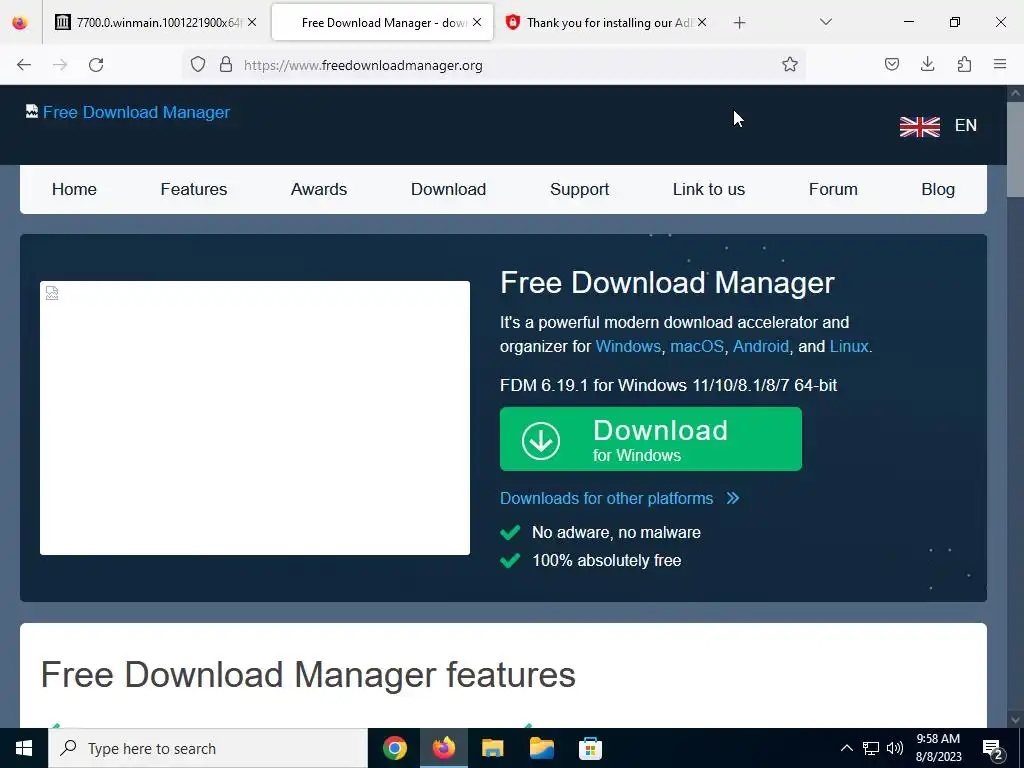Open the EN language dropdown
The width and height of the screenshot is (1024, 768).
click(965, 125)
